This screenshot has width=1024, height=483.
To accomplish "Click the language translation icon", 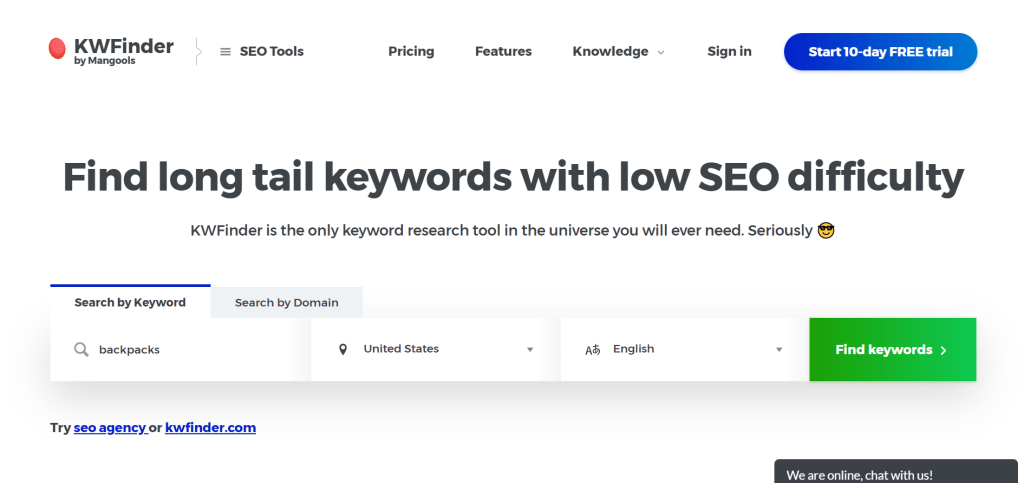I will pyautogui.click(x=592, y=350).
